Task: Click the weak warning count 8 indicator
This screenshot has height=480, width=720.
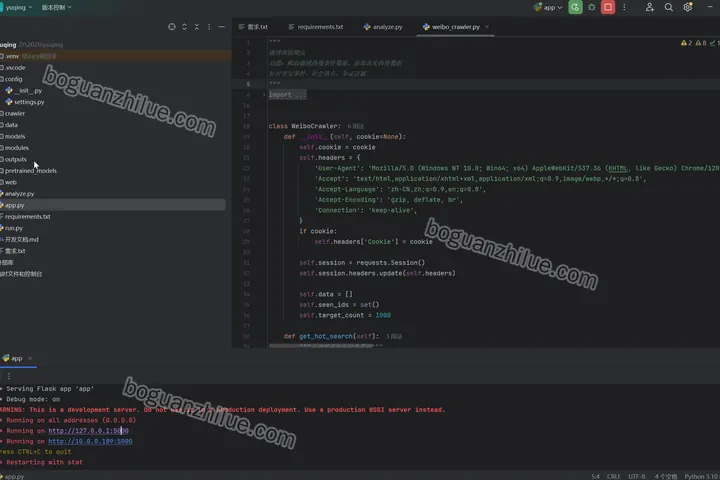Action: click(701, 43)
